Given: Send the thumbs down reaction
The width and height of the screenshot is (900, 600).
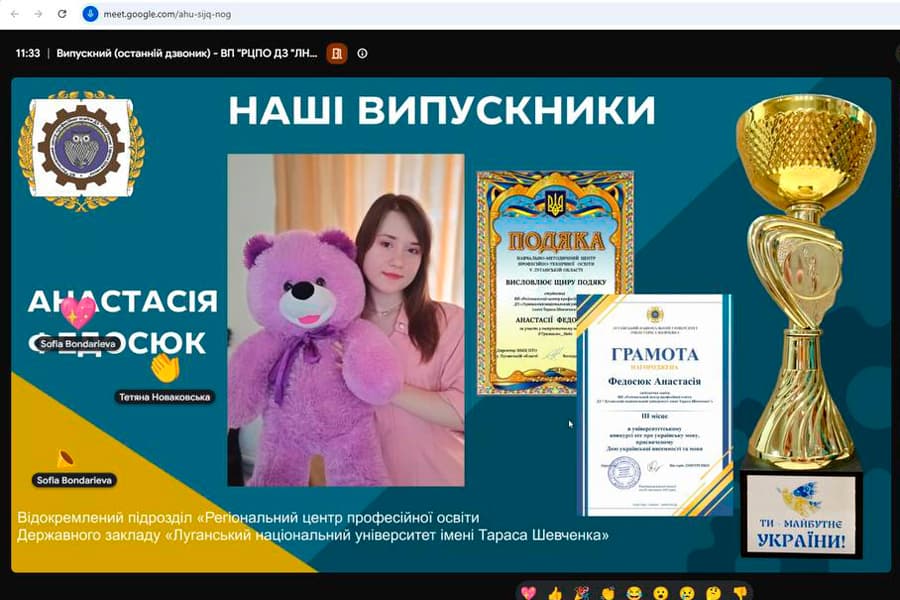Looking at the screenshot, I should pos(740,593).
